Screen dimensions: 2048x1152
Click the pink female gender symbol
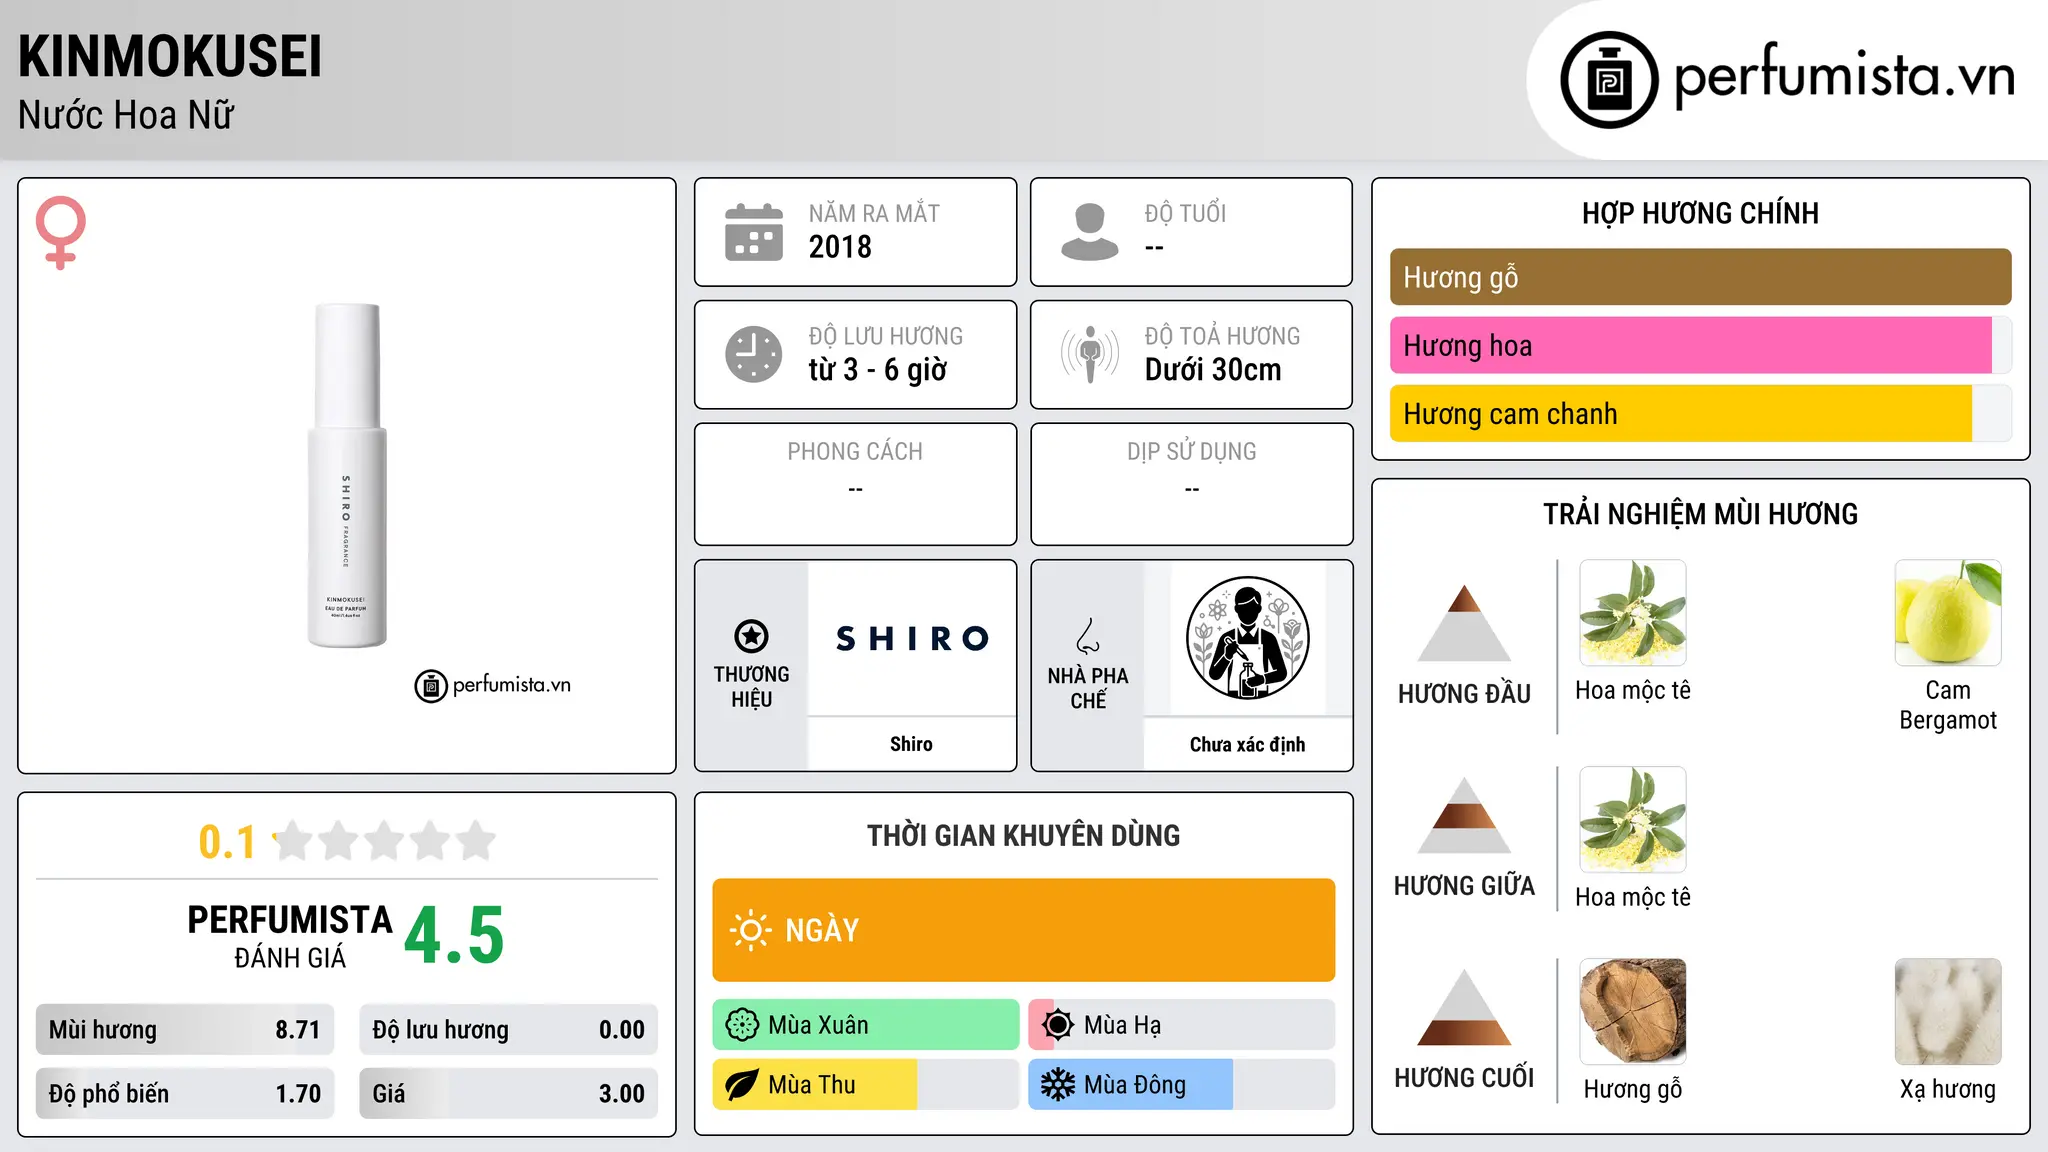coord(61,233)
